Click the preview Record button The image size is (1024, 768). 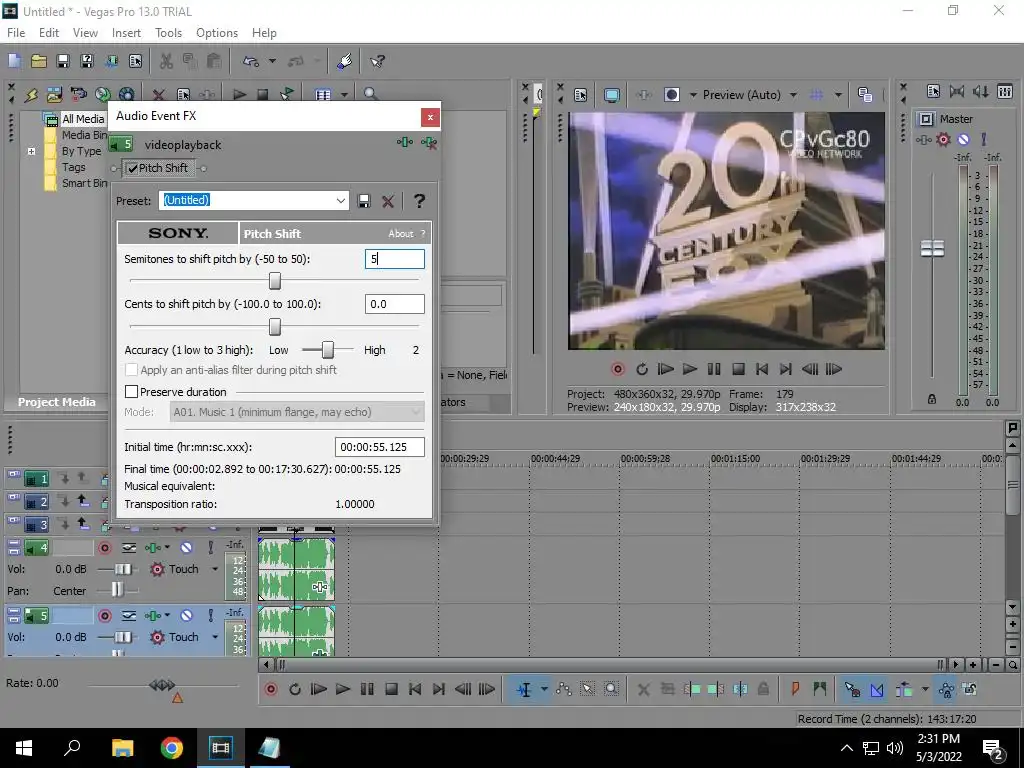point(617,370)
